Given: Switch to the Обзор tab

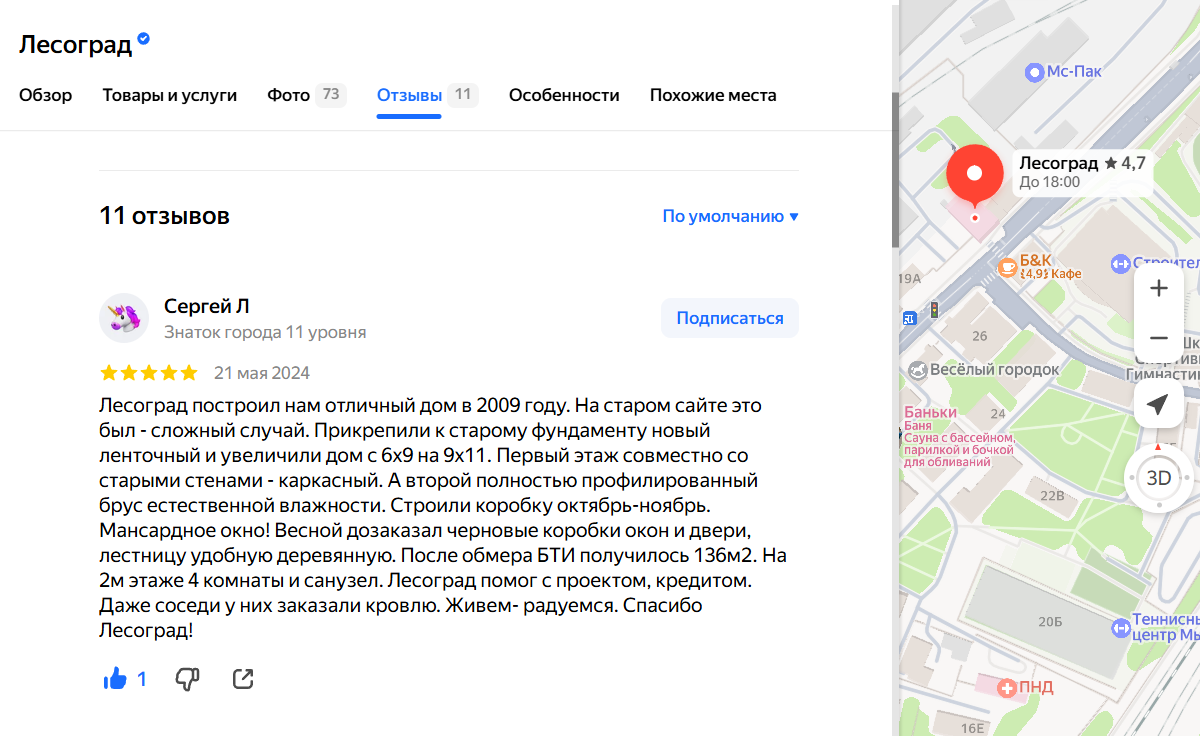Looking at the screenshot, I should 46,95.
